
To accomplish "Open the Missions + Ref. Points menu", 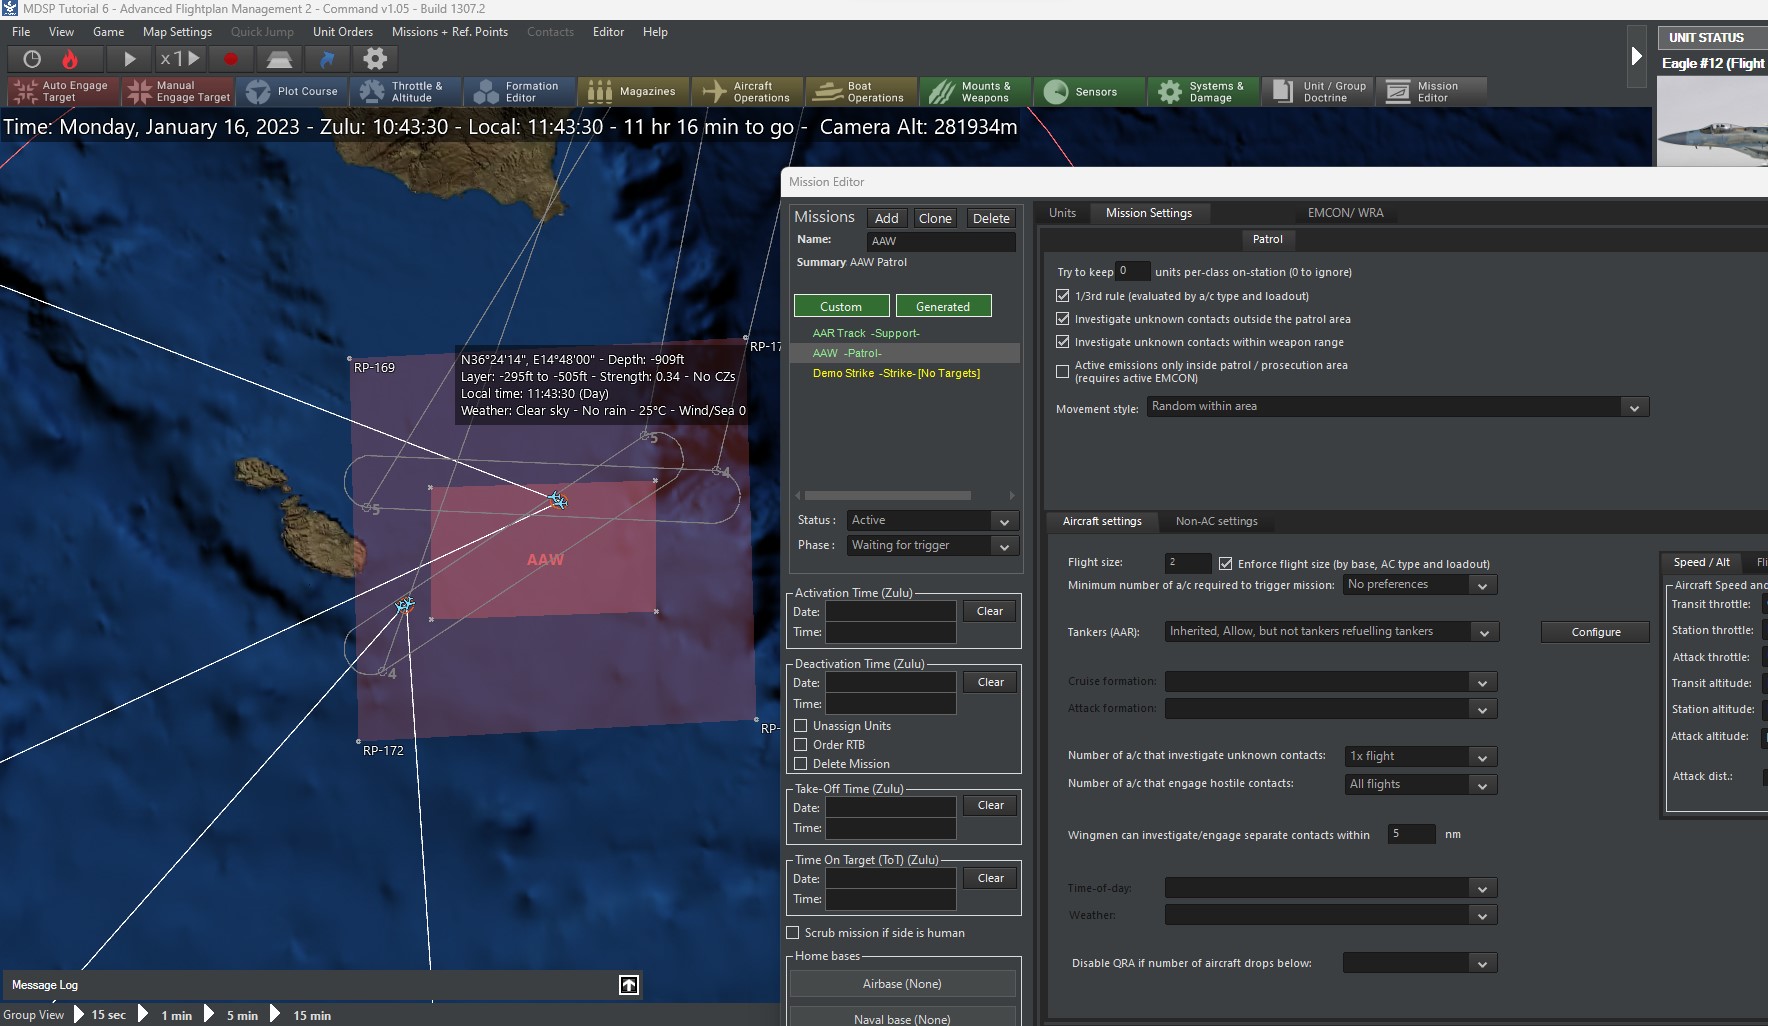I will (x=449, y=32).
